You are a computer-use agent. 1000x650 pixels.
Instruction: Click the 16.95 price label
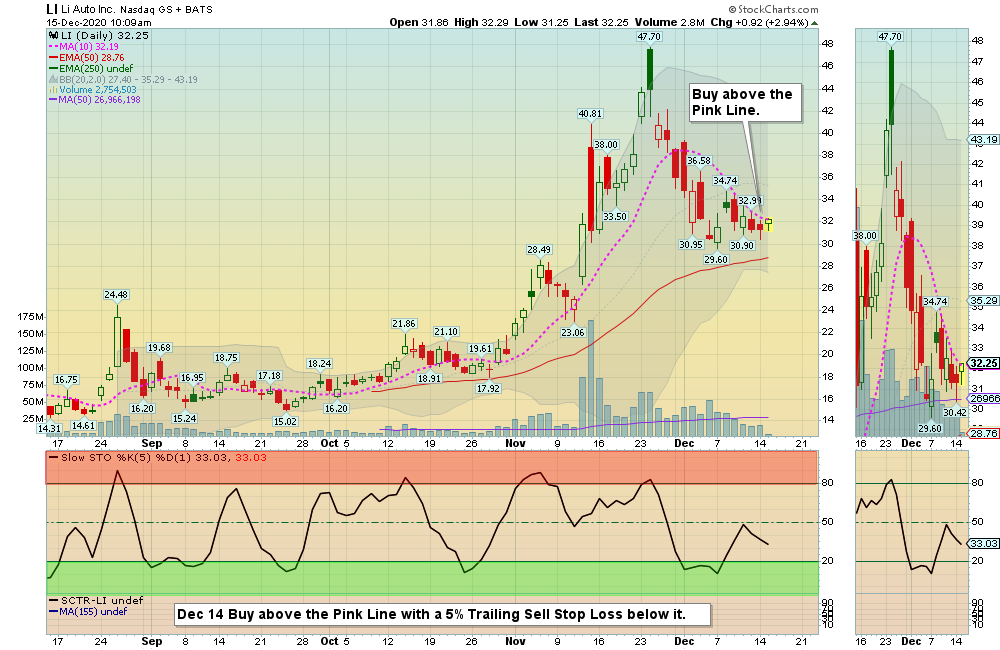(192, 378)
